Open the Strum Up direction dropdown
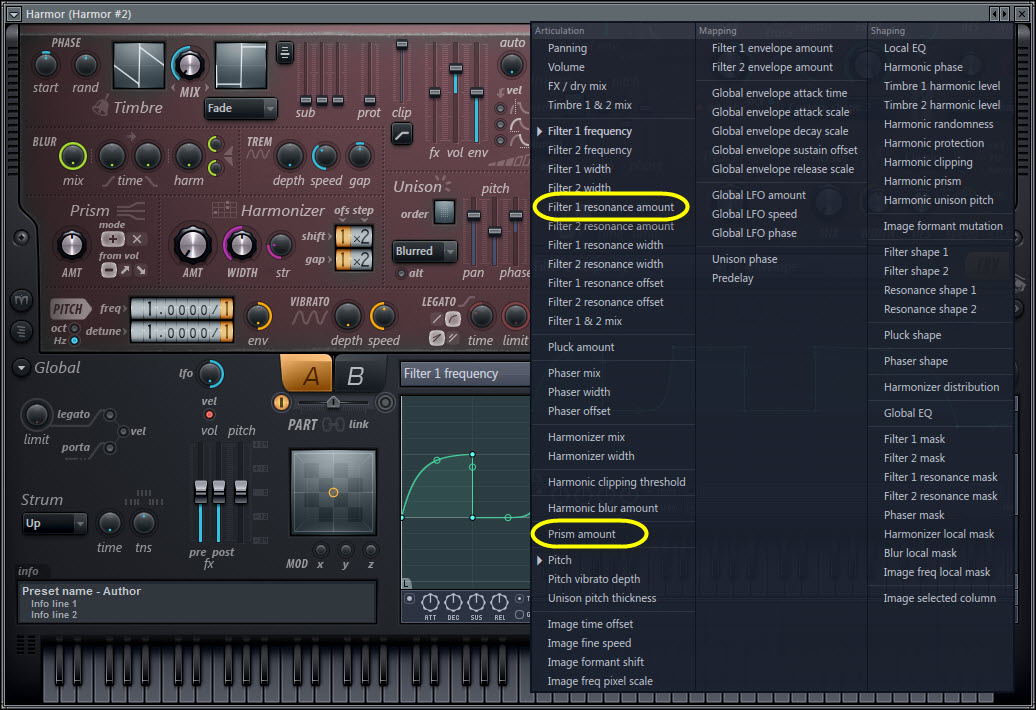 (55, 524)
